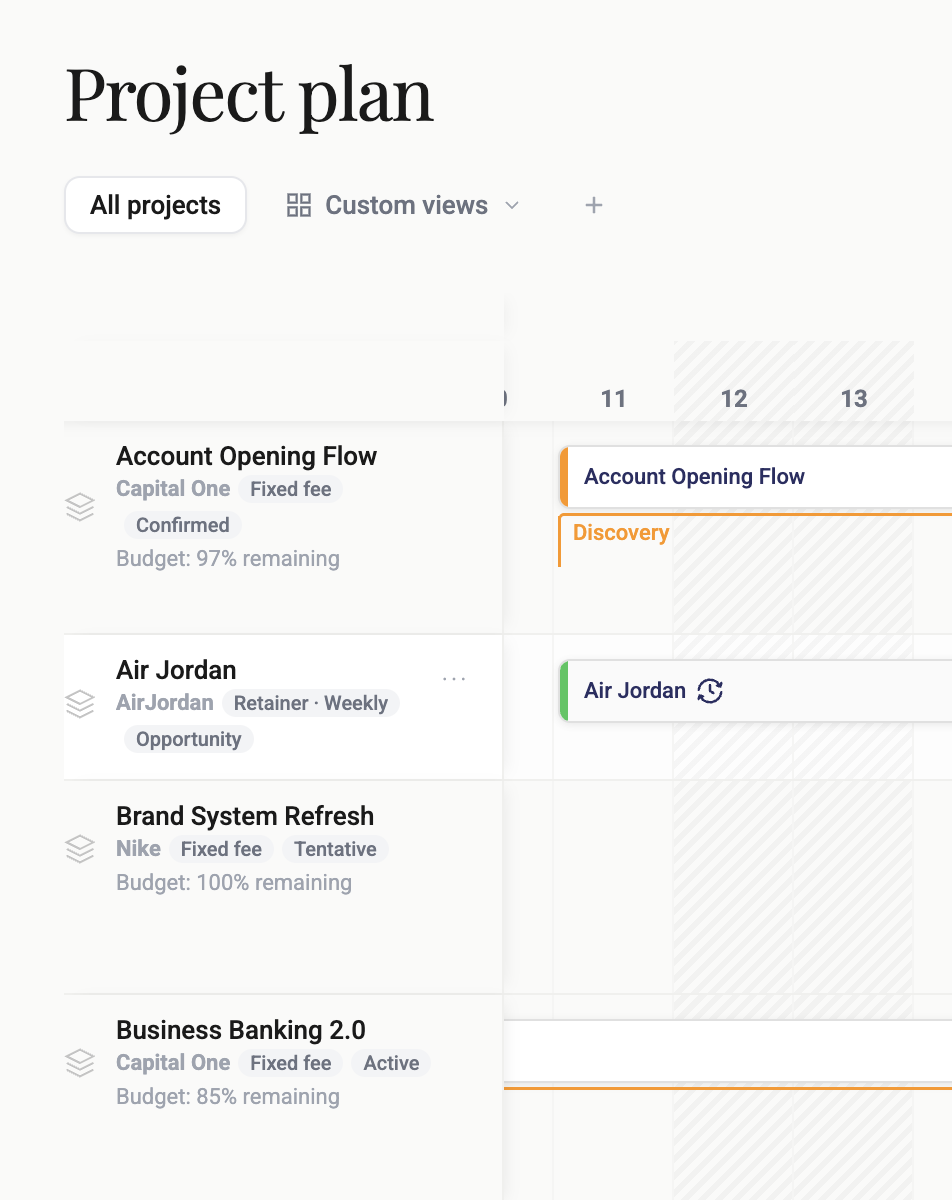The height and width of the screenshot is (1200, 952).
Task: Click the layers icon beside Account Opening Flow
Action: coord(80,508)
